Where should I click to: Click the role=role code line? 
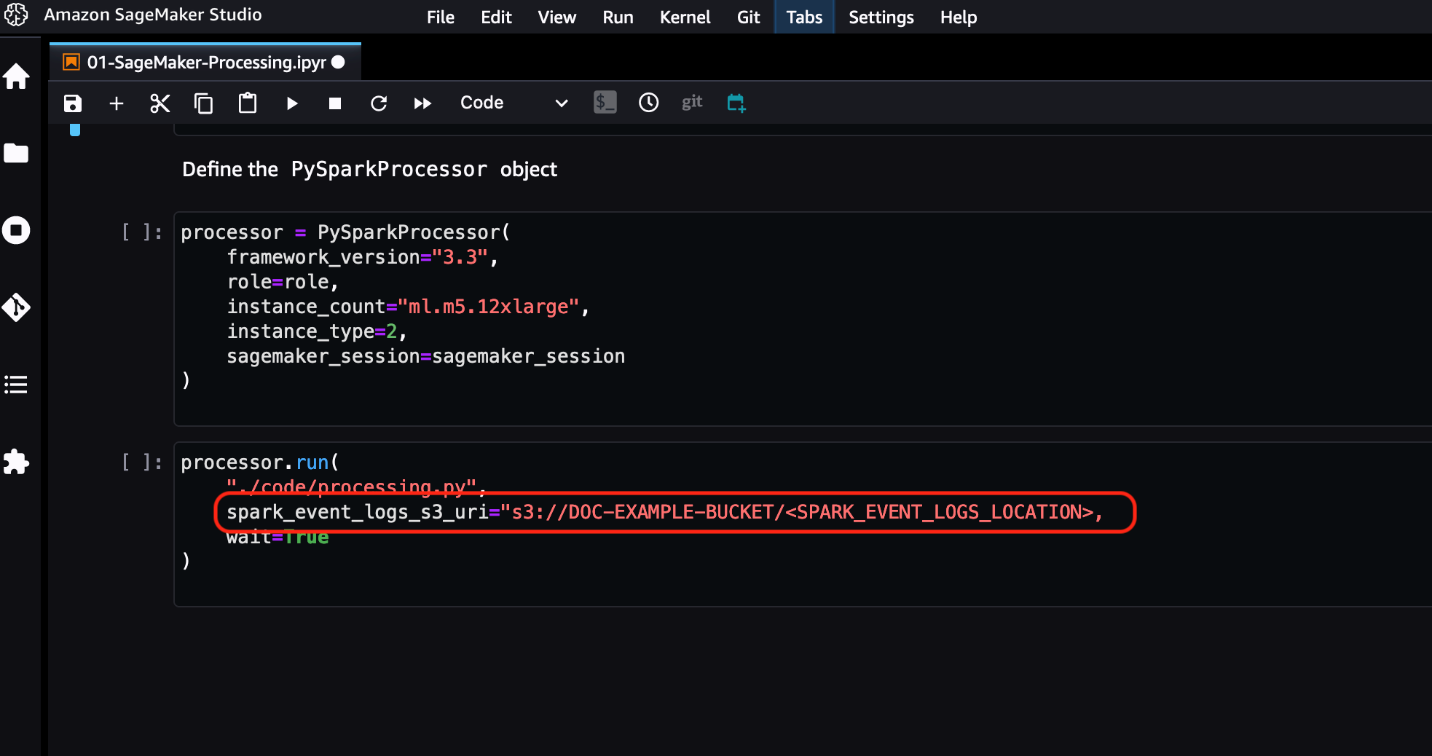[283, 282]
